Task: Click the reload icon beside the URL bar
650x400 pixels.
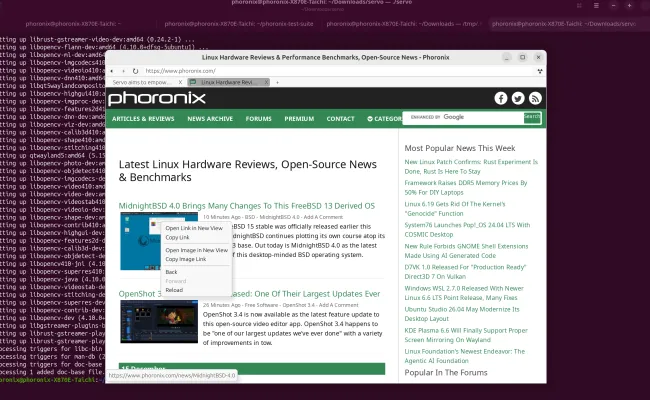Action: (x=135, y=71)
